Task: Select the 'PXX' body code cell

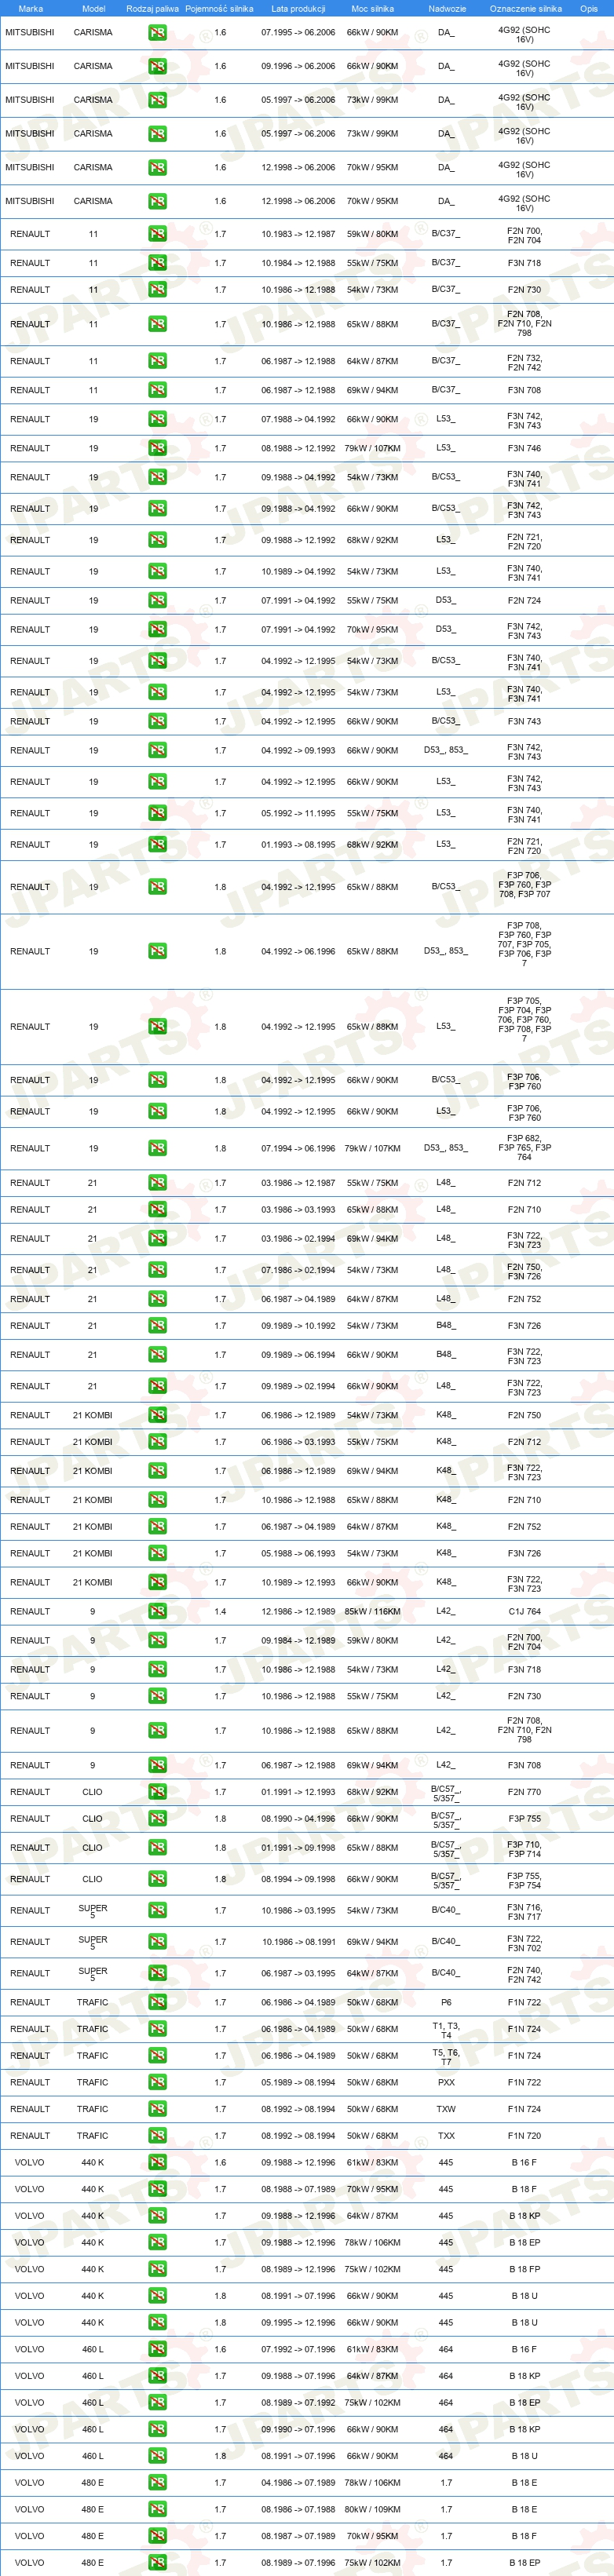Action: (446, 2083)
